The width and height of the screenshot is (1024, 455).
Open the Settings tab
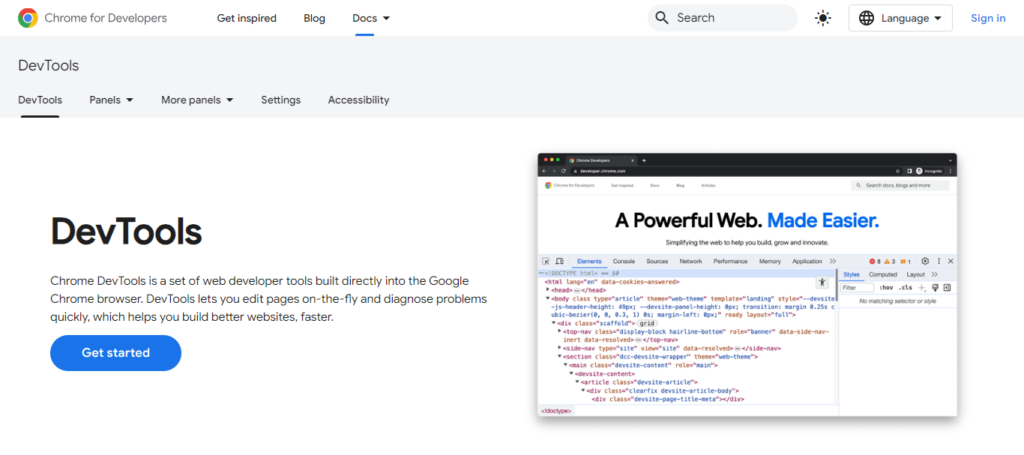click(280, 100)
